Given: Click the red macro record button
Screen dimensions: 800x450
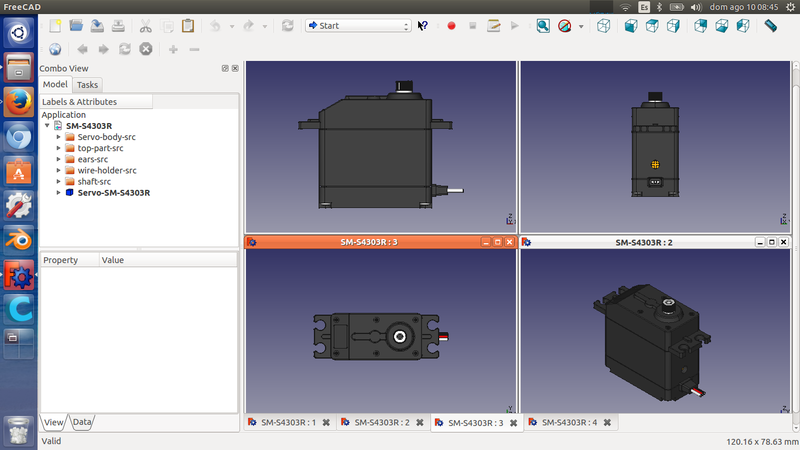Looking at the screenshot, I should (x=451, y=26).
